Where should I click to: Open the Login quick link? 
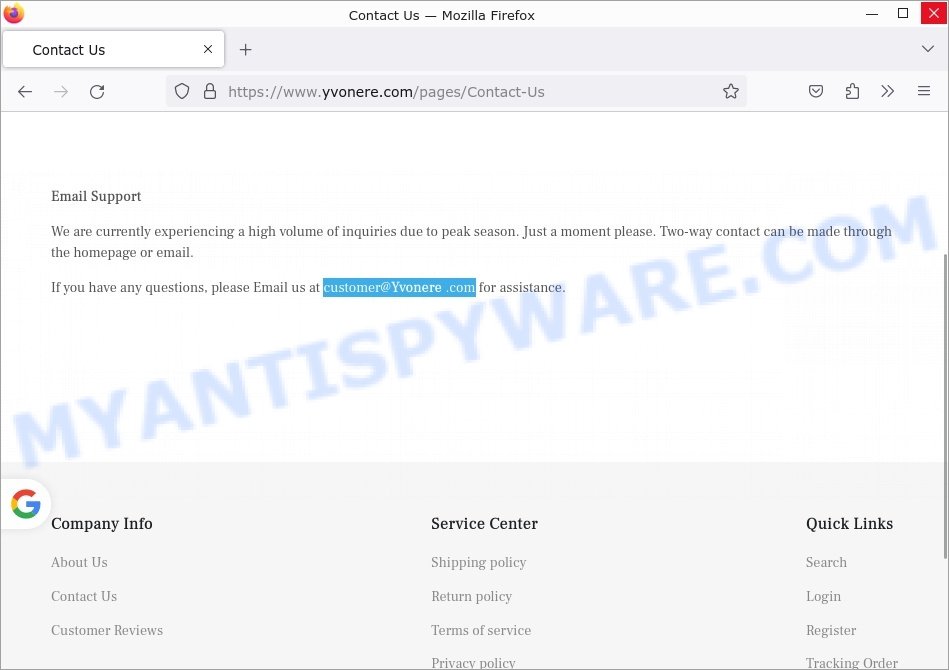point(823,597)
